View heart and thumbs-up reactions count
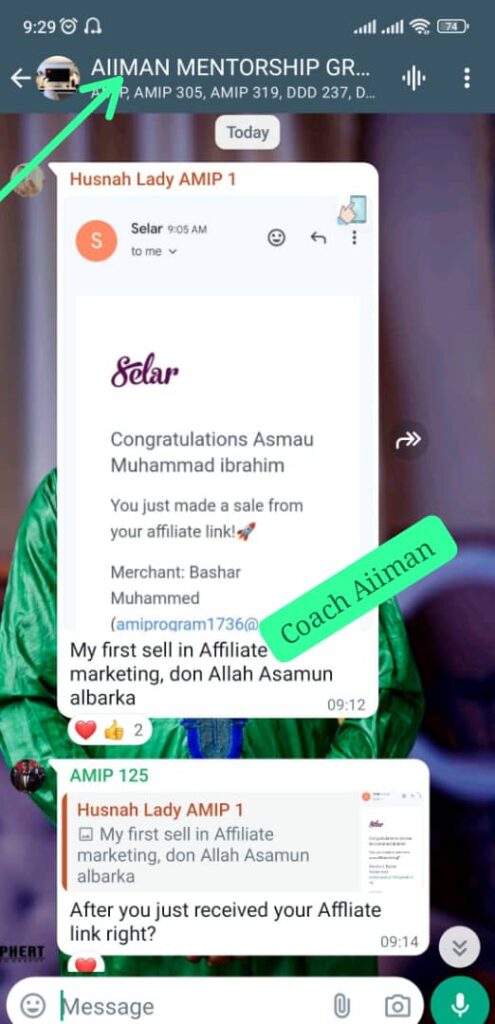This screenshot has height=1024, width=495. [x=109, y=730]
